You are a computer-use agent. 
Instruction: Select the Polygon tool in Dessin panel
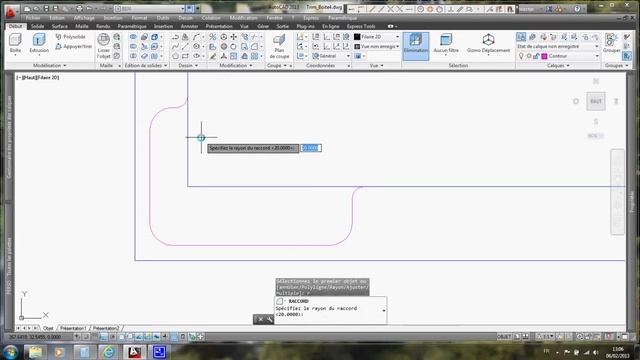point(175,56)
